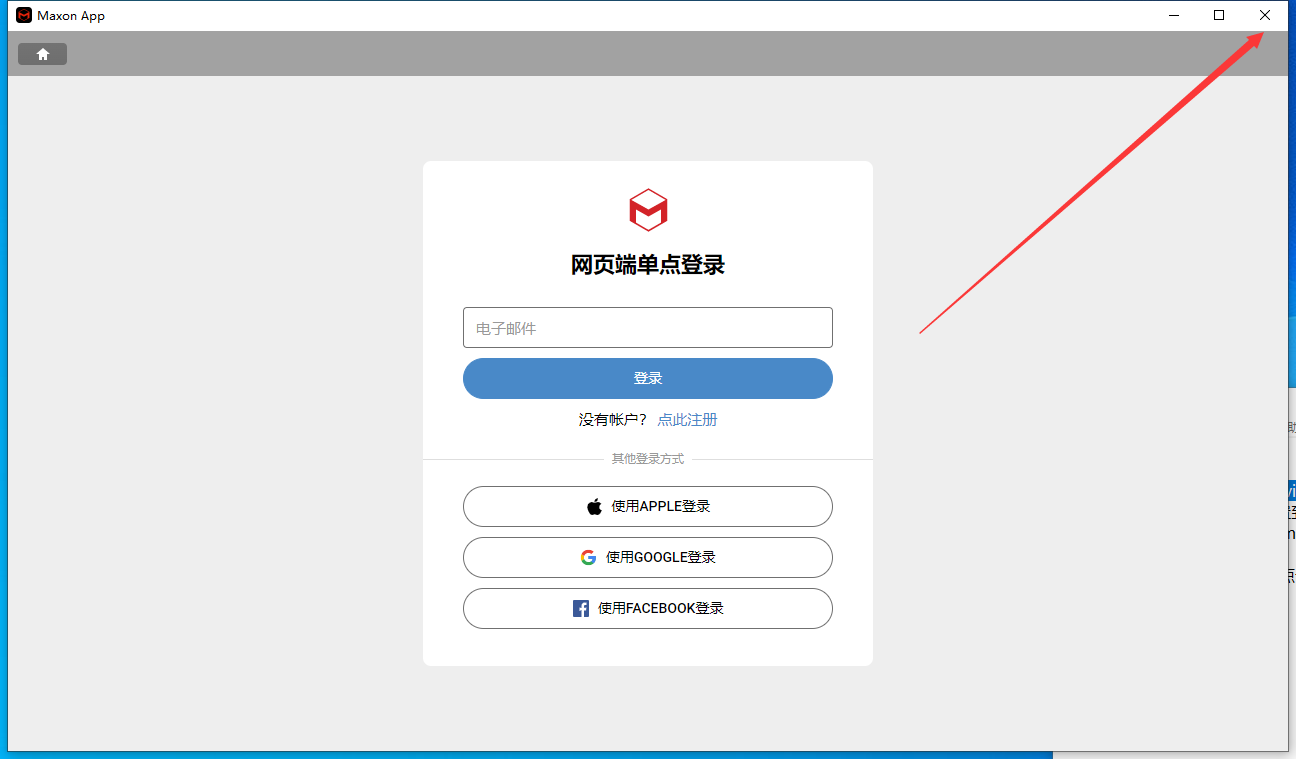The image size is (1296, 759).
Task: Click the Maxon App icon in title bar
Action: coord(24,15)
